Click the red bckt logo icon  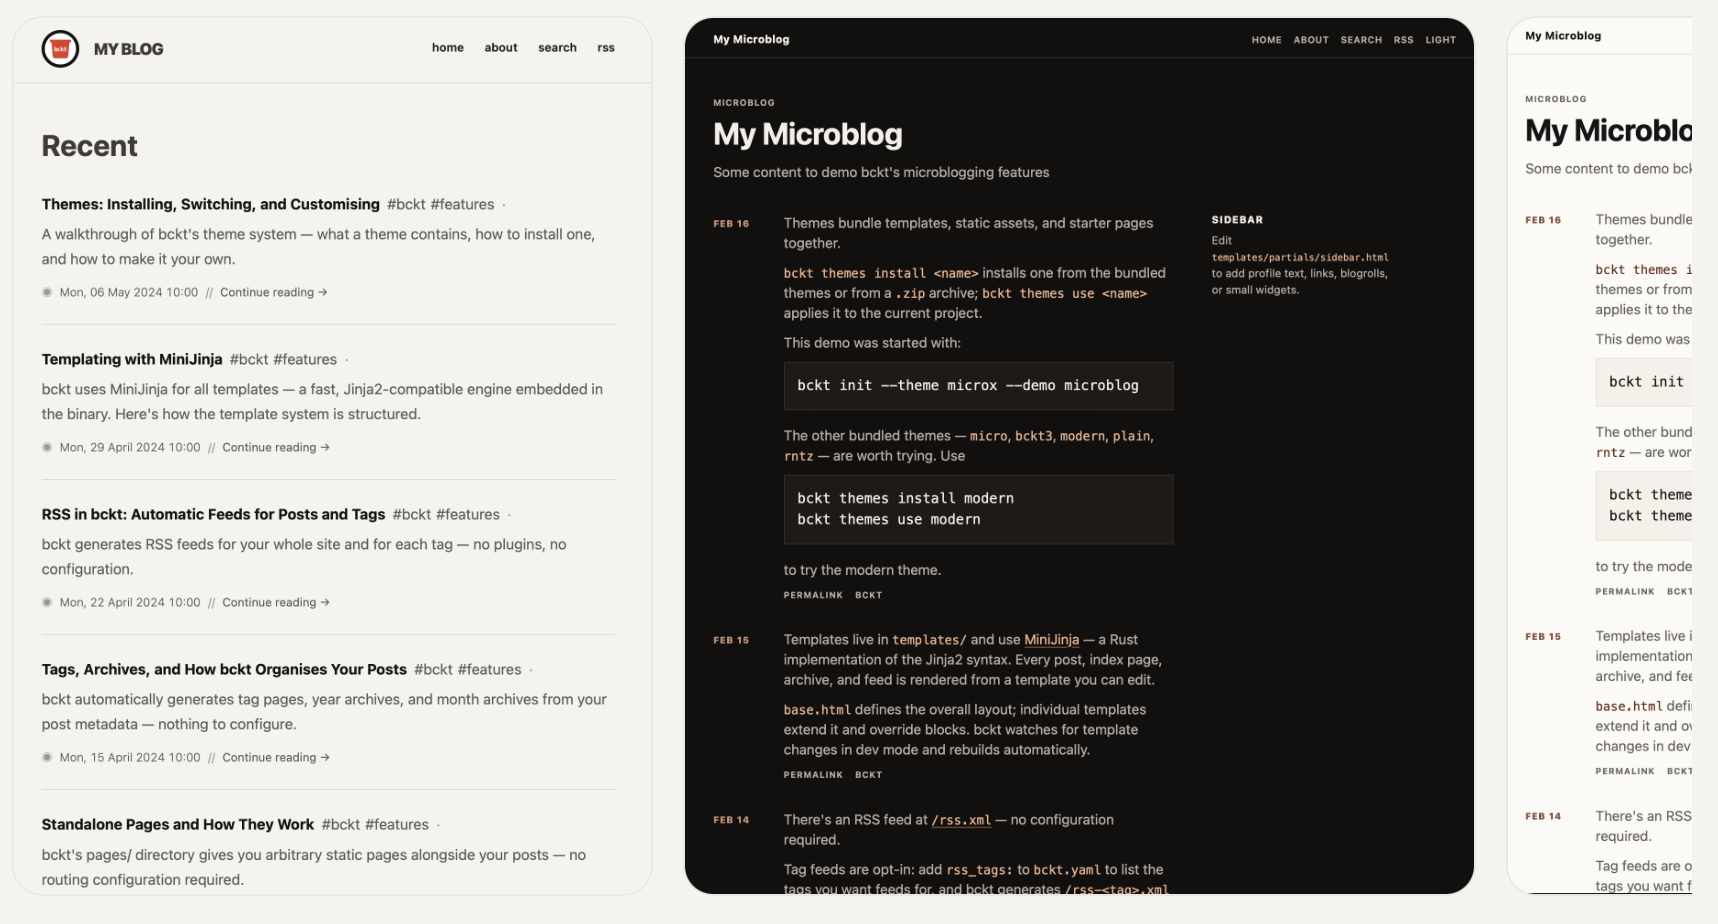pyautogui.click(x=60, y=49)
